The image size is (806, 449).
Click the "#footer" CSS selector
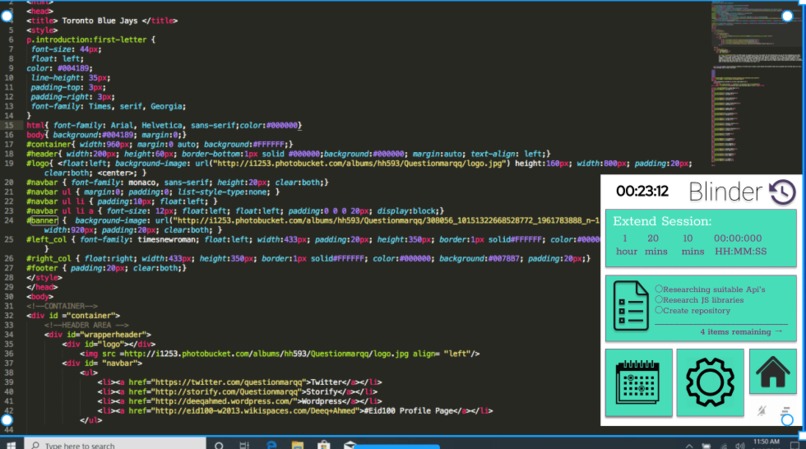coord(43,268)
